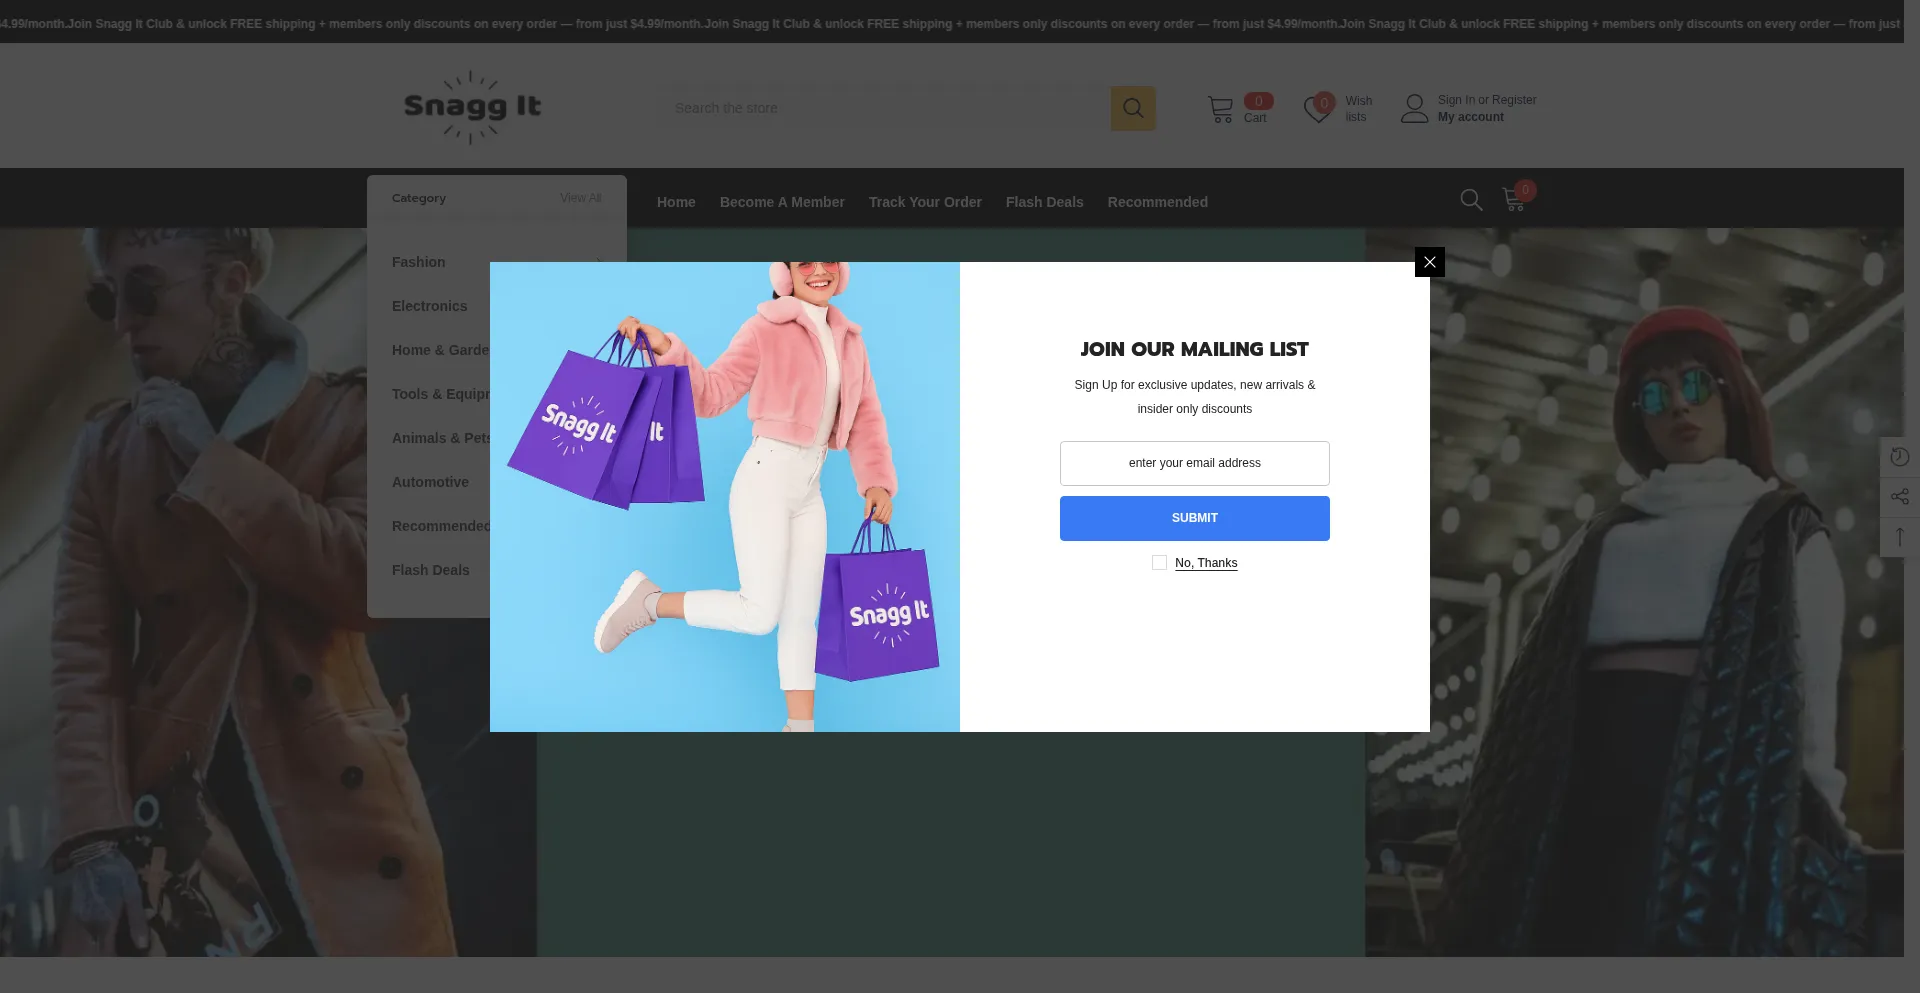
Task: Open the navigation bar cart icon
Action: (x=1514, y=200)
